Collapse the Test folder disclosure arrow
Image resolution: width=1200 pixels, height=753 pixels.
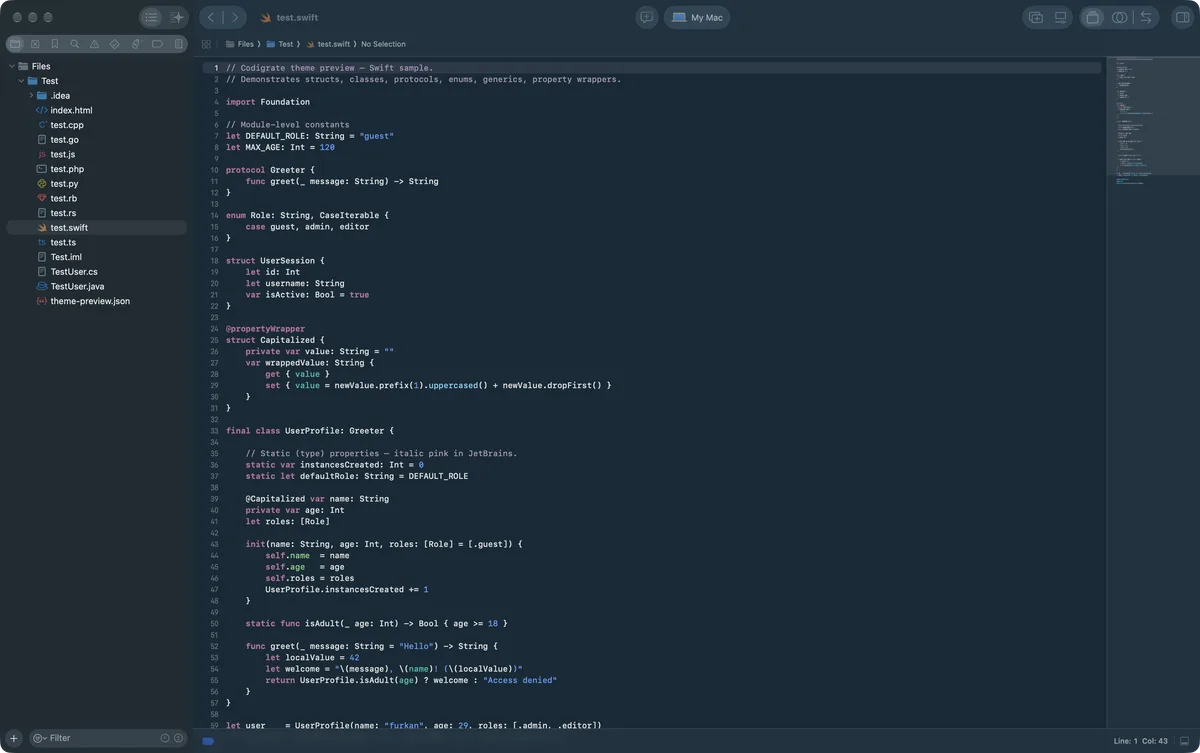pos(22,81)
